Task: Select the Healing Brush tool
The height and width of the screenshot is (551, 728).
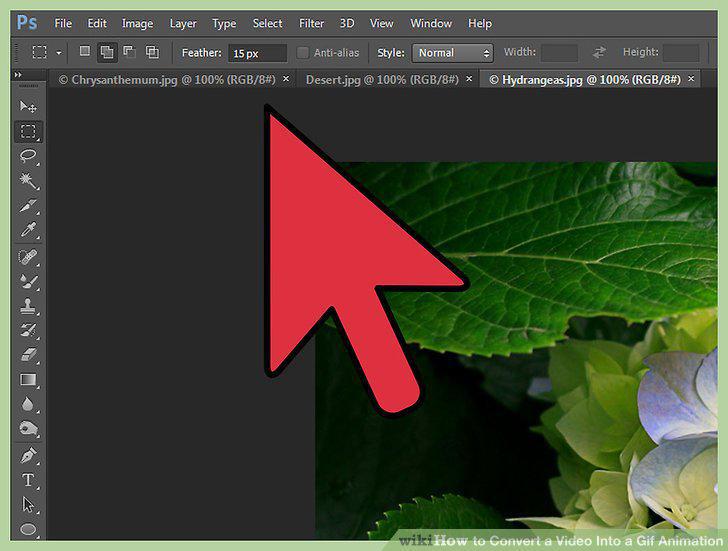Action: (28, 257)
